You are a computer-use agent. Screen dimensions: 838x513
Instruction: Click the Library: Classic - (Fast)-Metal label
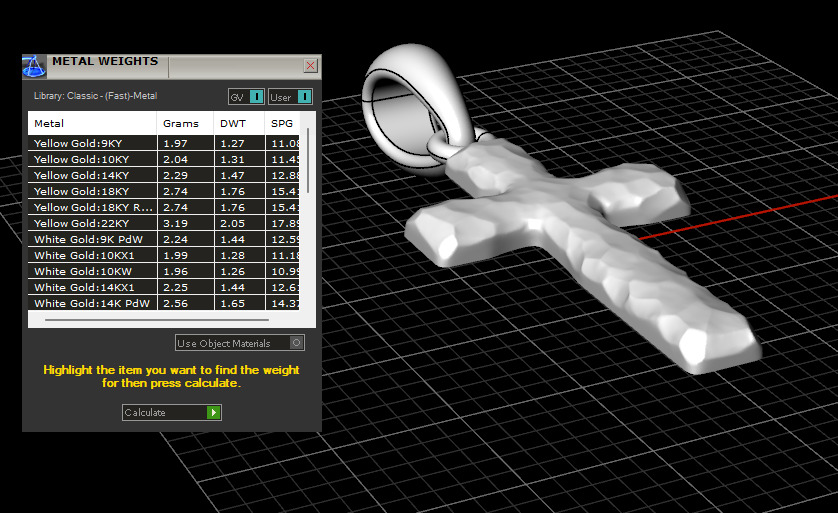(95, 96)
